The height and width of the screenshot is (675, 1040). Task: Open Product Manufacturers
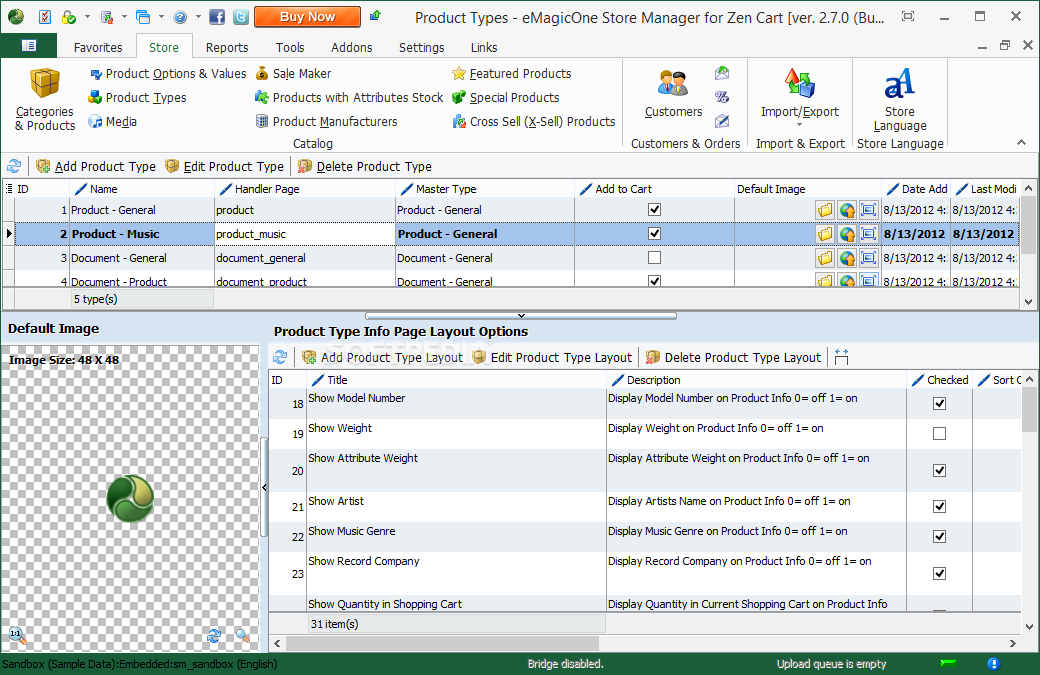coord(326,121)
